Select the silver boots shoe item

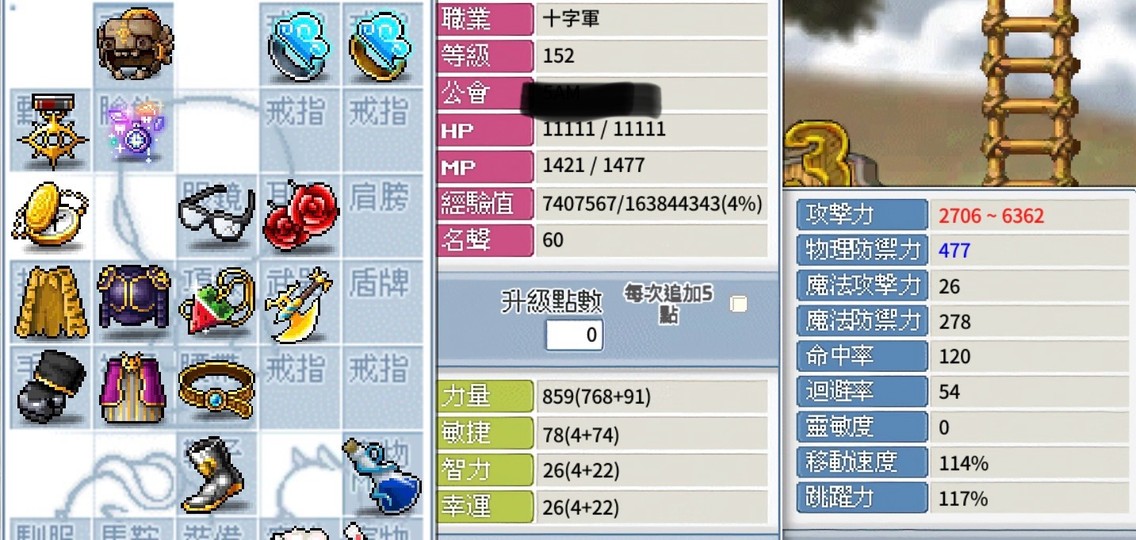click(x=213, y=474)
